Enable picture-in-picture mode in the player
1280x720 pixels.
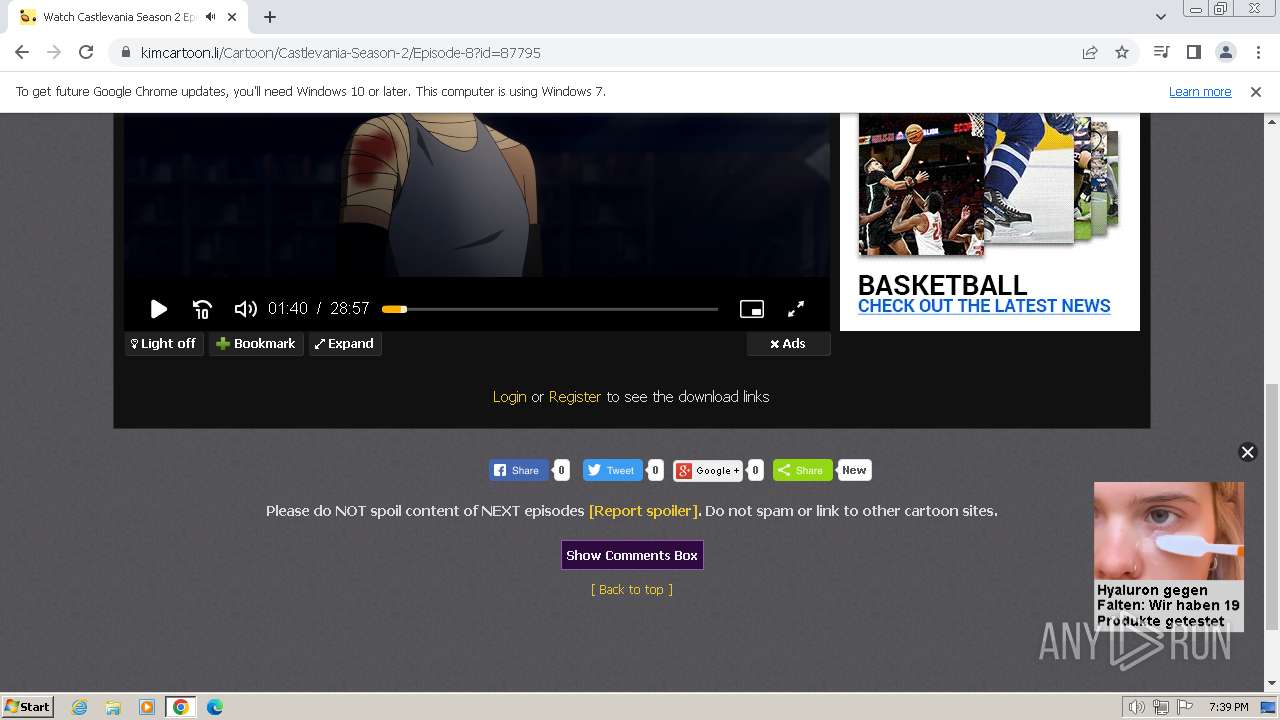752,309
